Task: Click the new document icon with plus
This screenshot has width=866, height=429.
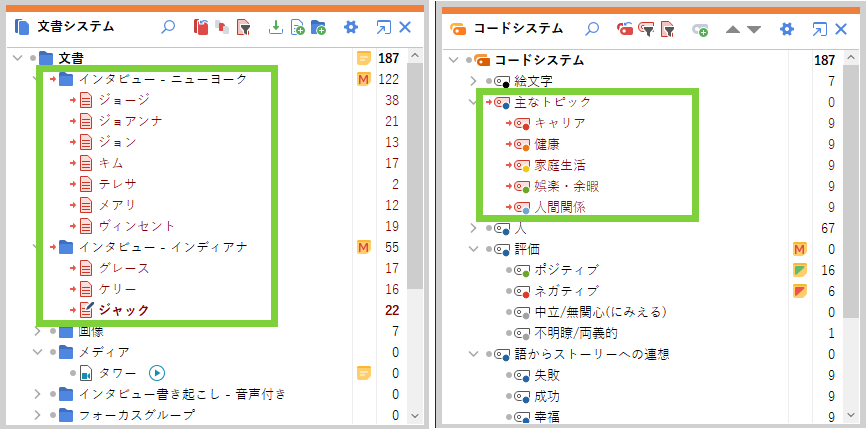Action: coord(297,27)
